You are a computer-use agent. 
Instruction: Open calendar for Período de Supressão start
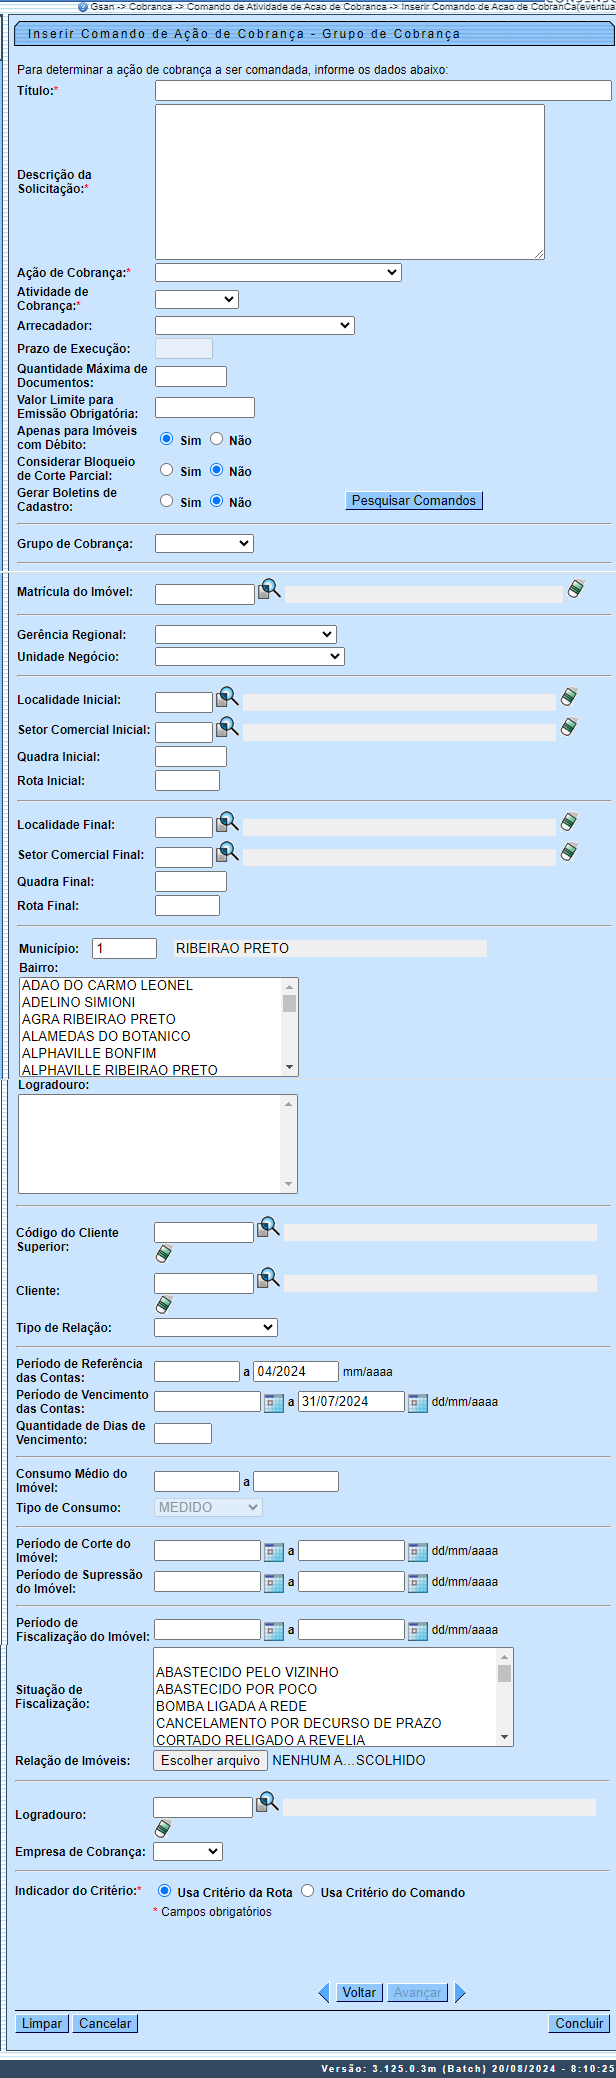click(274, 1583)
